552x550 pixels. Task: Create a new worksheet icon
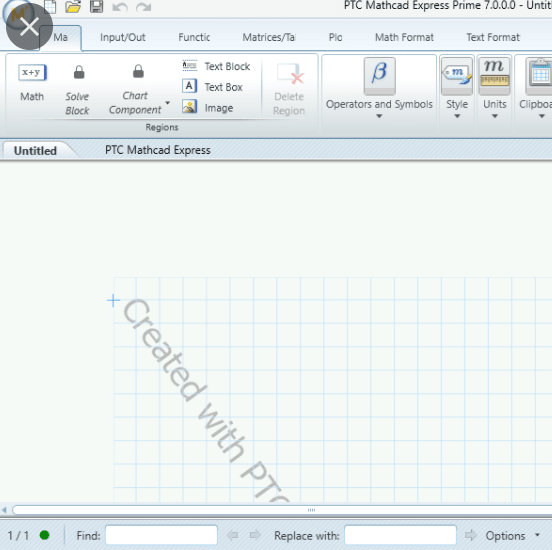pos(50,6)
